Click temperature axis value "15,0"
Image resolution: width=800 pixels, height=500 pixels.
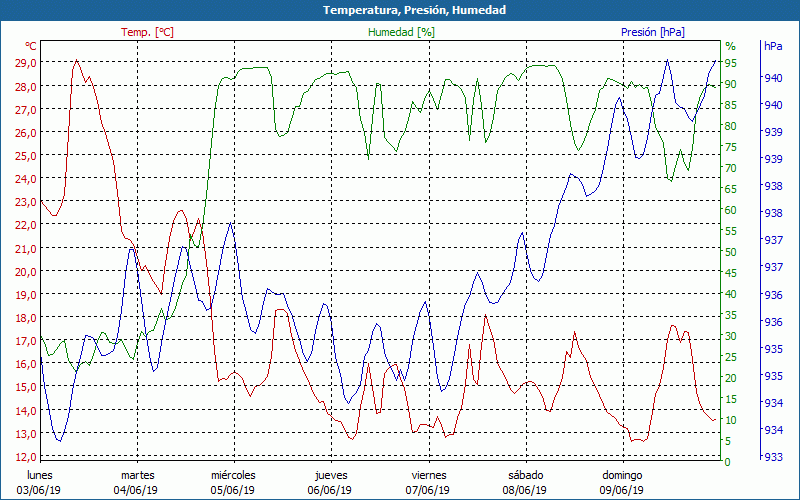25,387
